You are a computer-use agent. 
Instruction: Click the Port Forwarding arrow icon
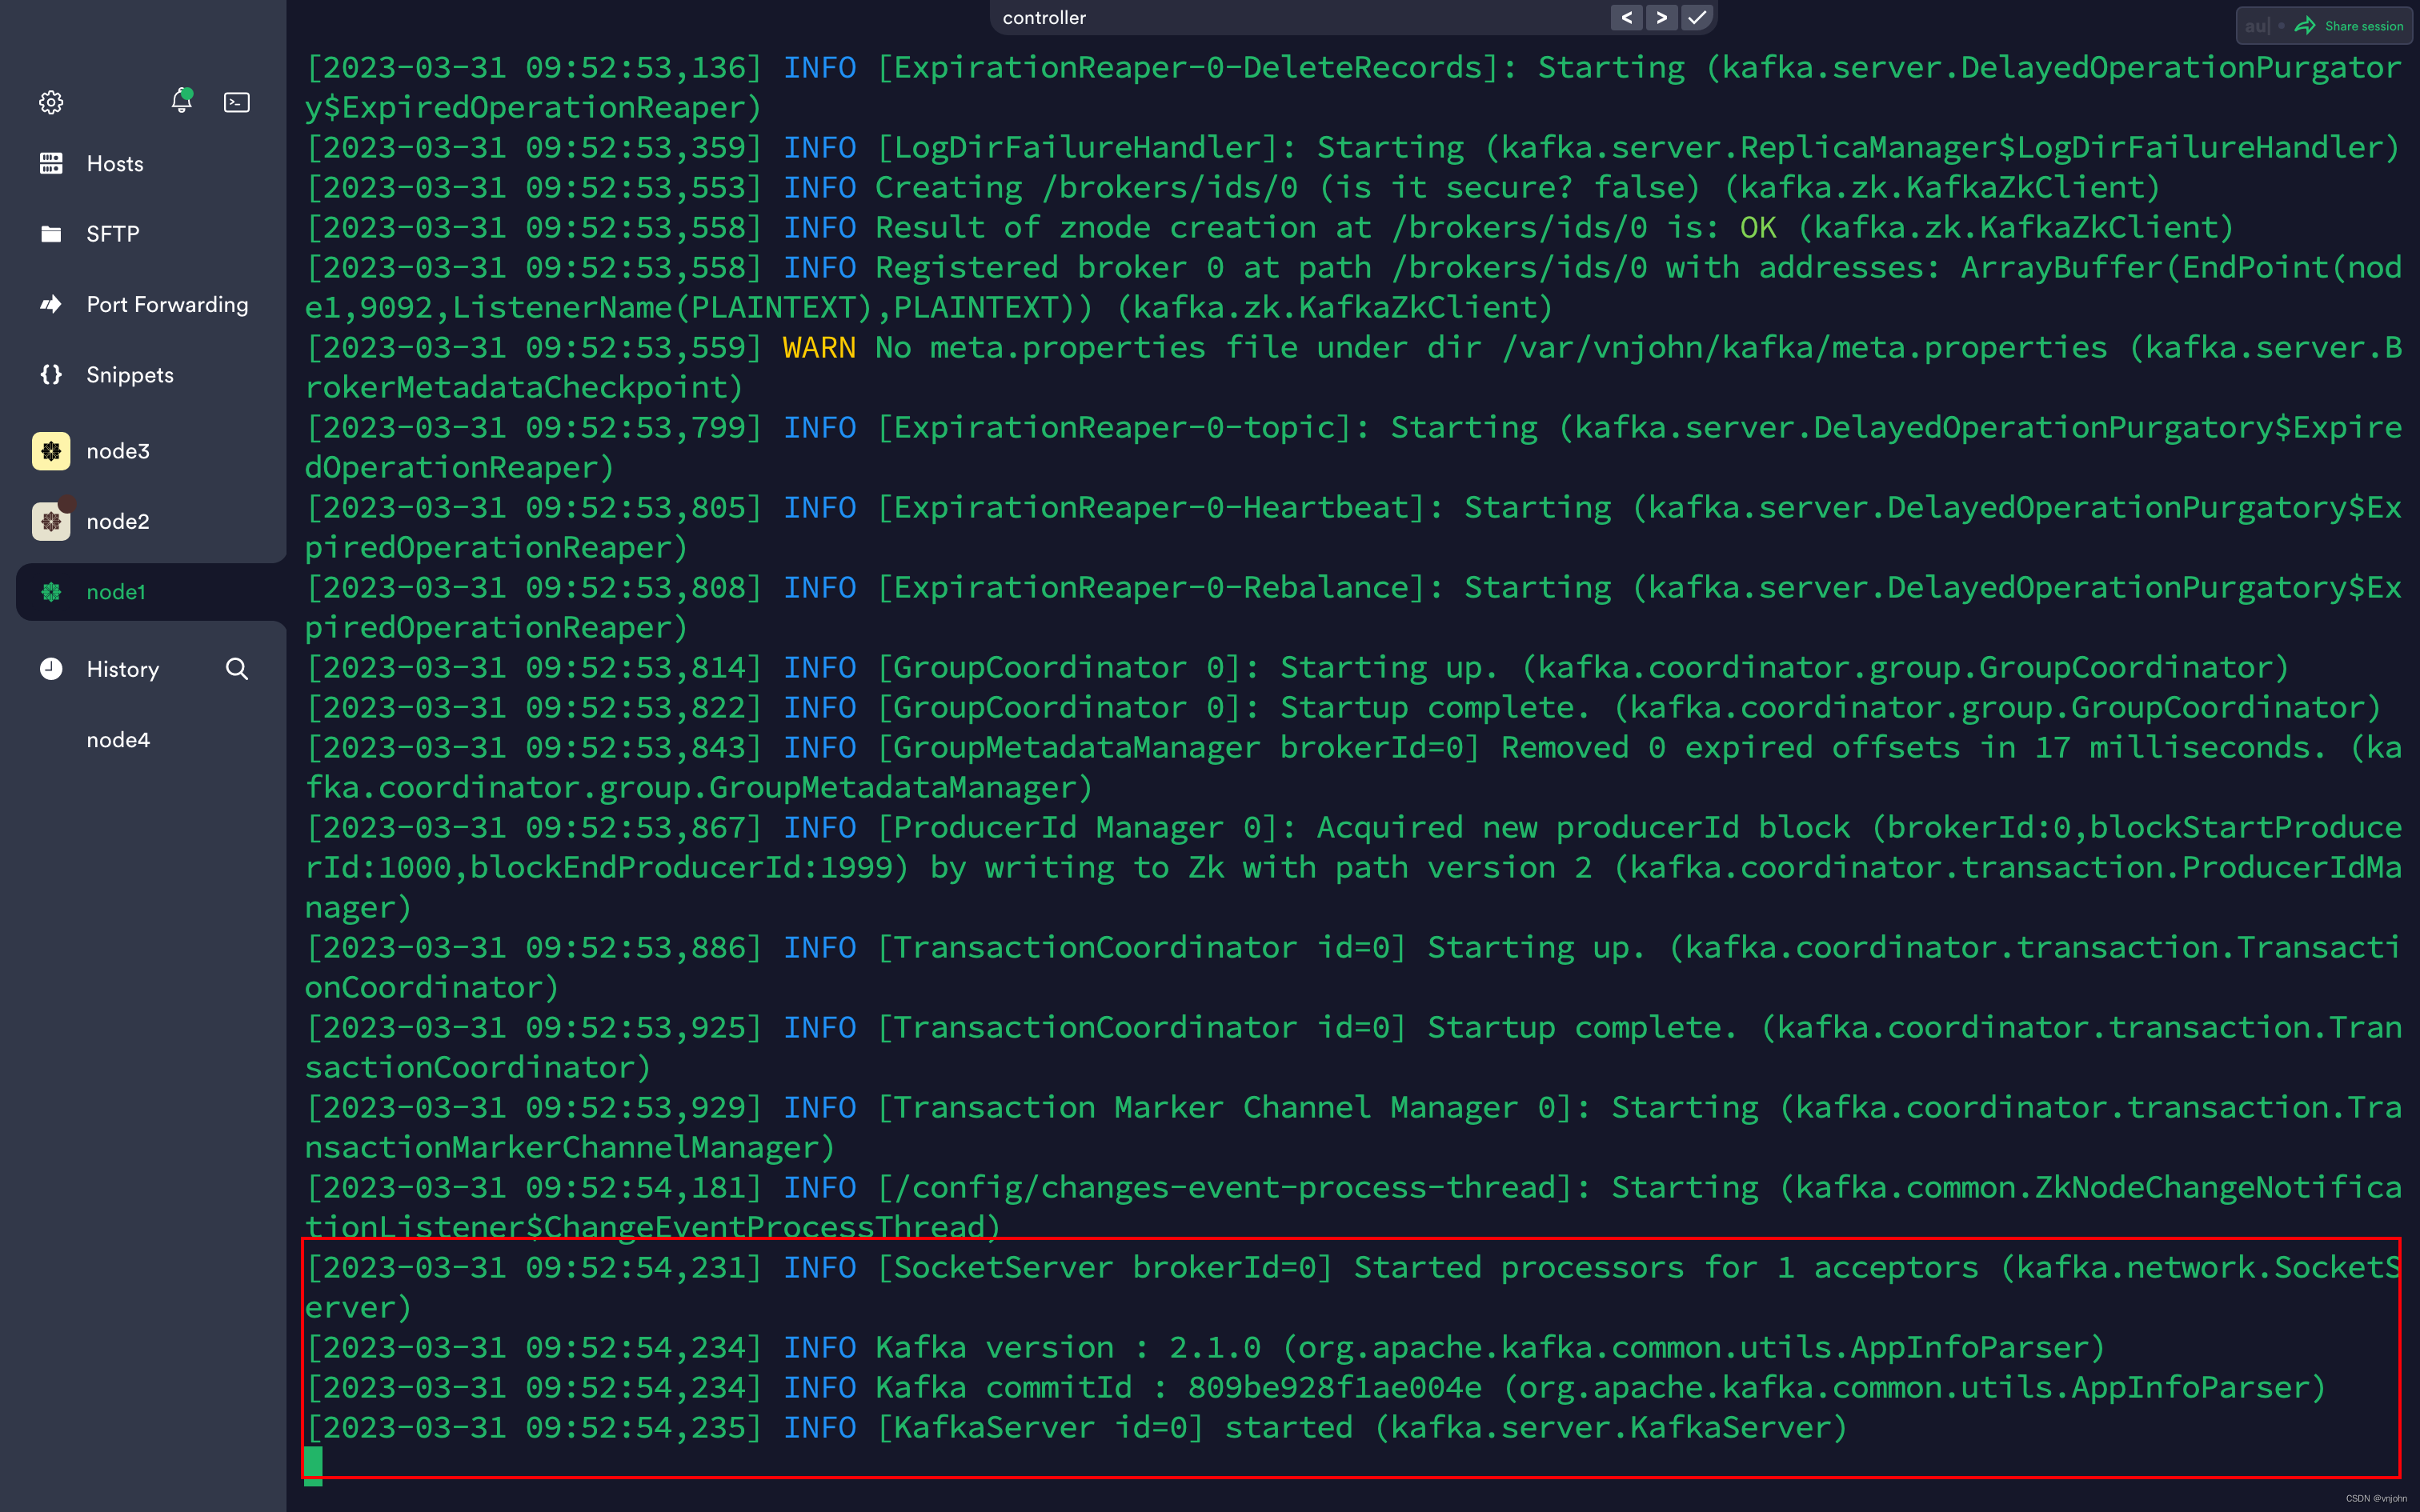pos(51,304)
